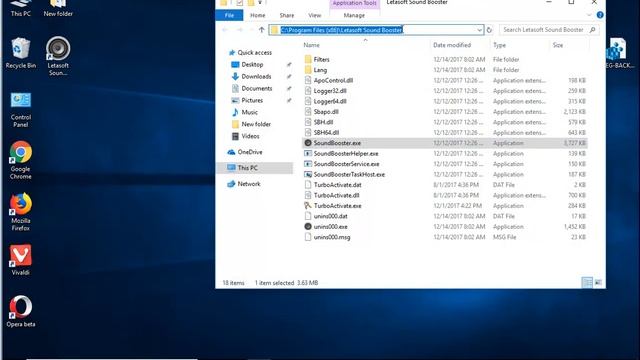This screenshot has height=360, width=640.
Task: Open New folder in the navigation pane
Action: (256, 124)
